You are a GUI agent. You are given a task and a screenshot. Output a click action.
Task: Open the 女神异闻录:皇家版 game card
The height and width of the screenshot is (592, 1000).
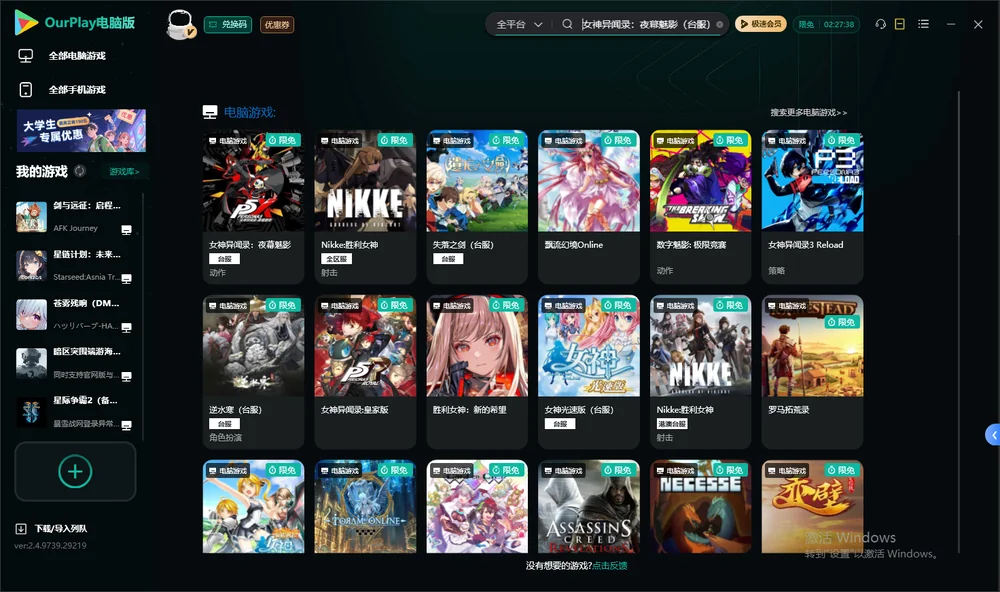[365, 372]
